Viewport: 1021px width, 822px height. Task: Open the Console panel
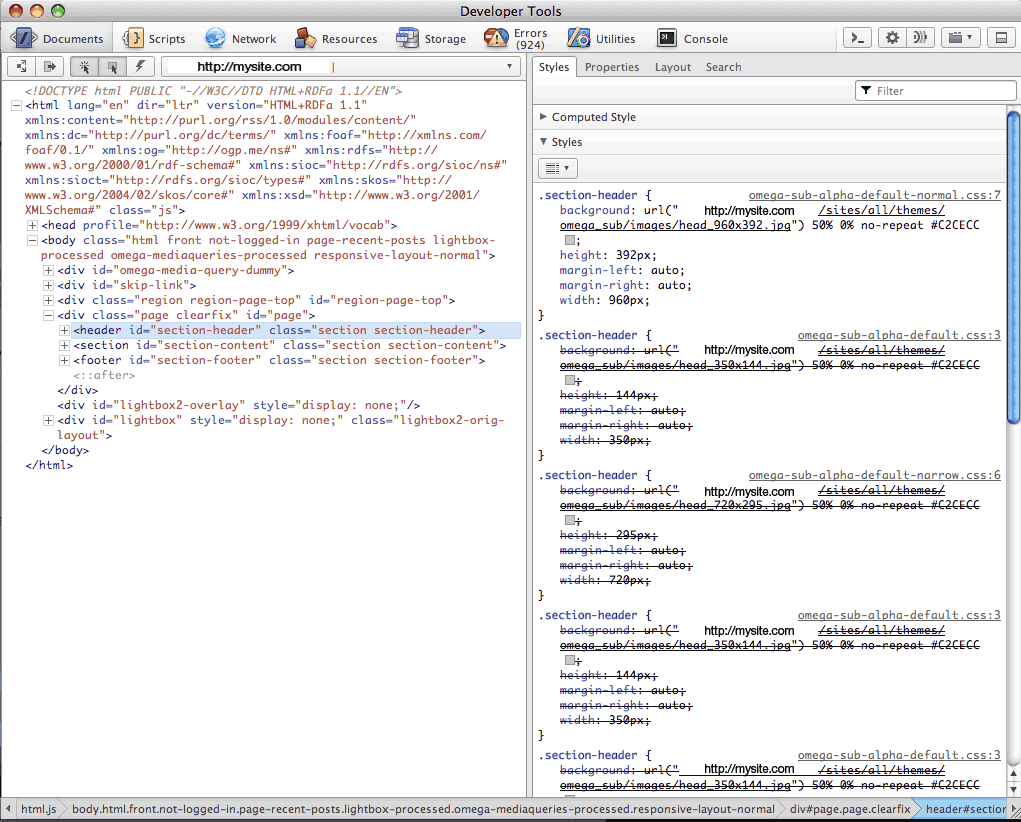point(693,38)
